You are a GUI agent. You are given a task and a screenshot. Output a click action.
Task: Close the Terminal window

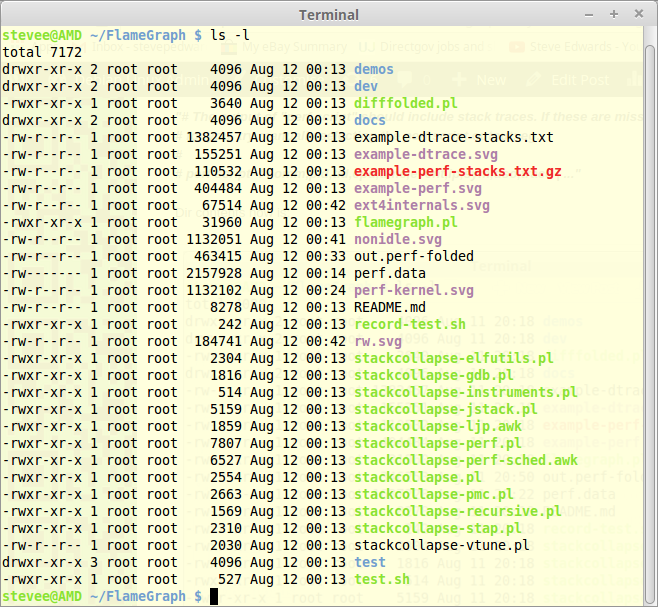tap(637, 15)
